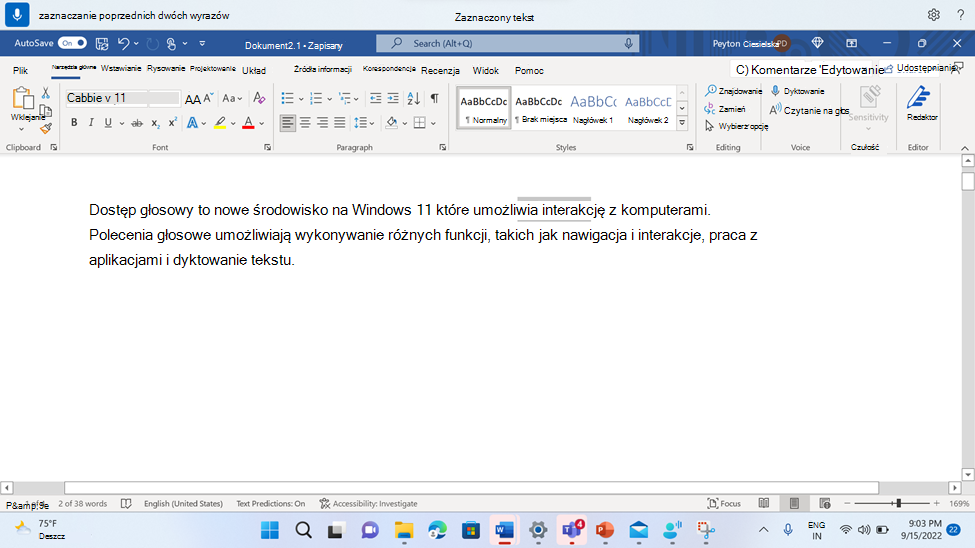
Task: Decrease paragraph indent
Action: [x=376, y=98]
